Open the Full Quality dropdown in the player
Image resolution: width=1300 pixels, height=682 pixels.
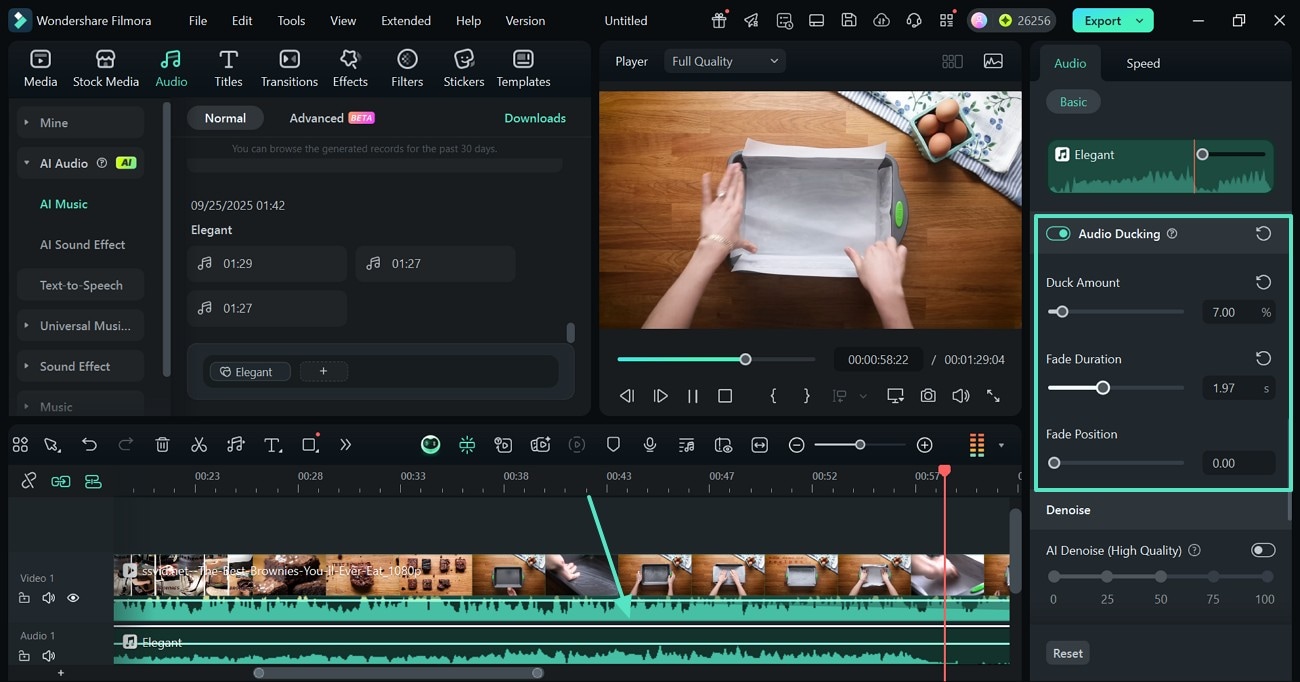(x=725, y=61)
